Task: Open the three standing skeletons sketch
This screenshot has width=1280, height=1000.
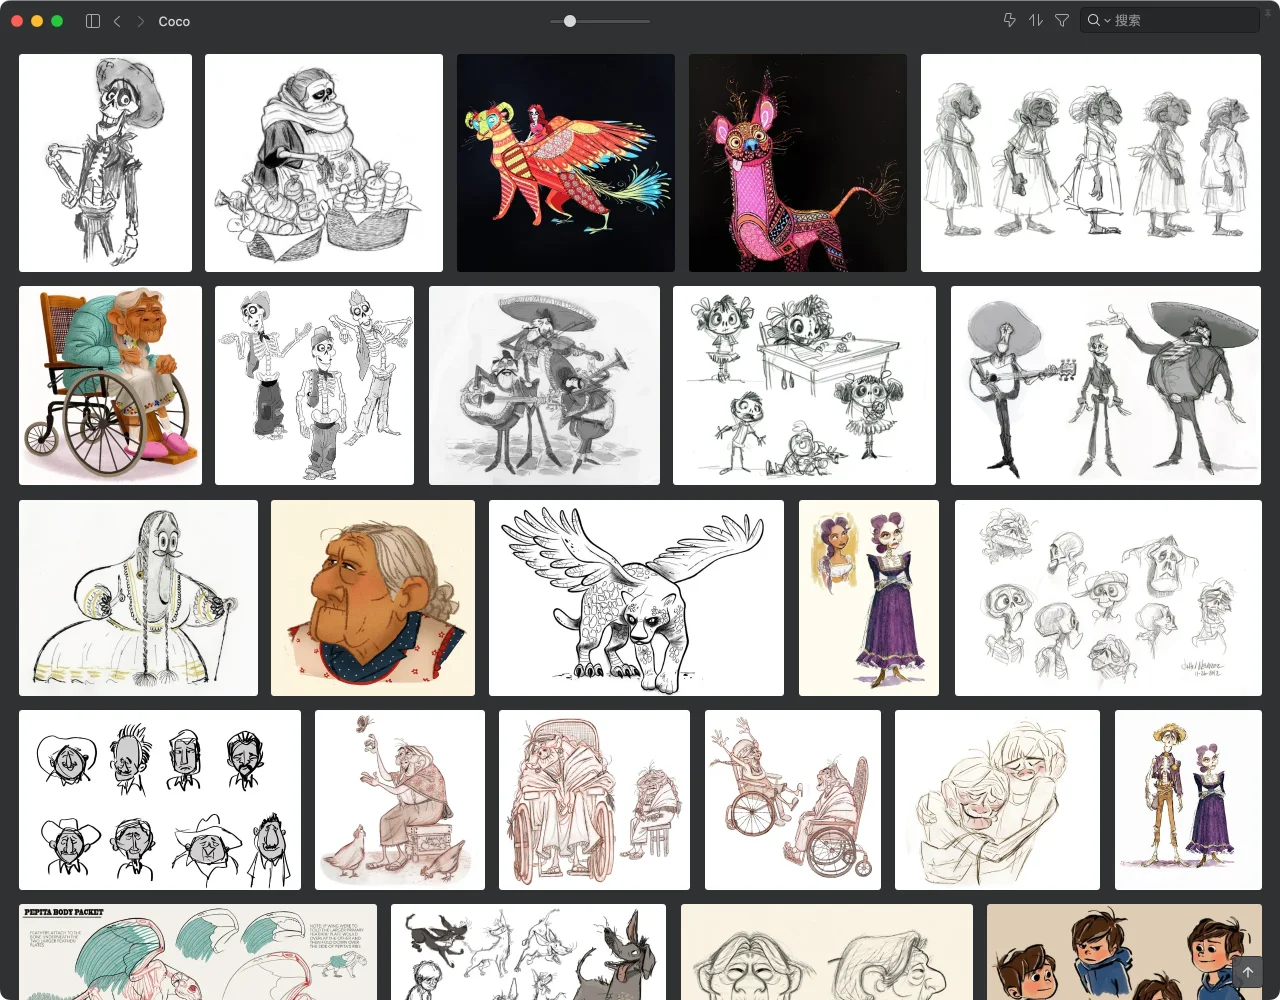Action: (x=314, y=386)
